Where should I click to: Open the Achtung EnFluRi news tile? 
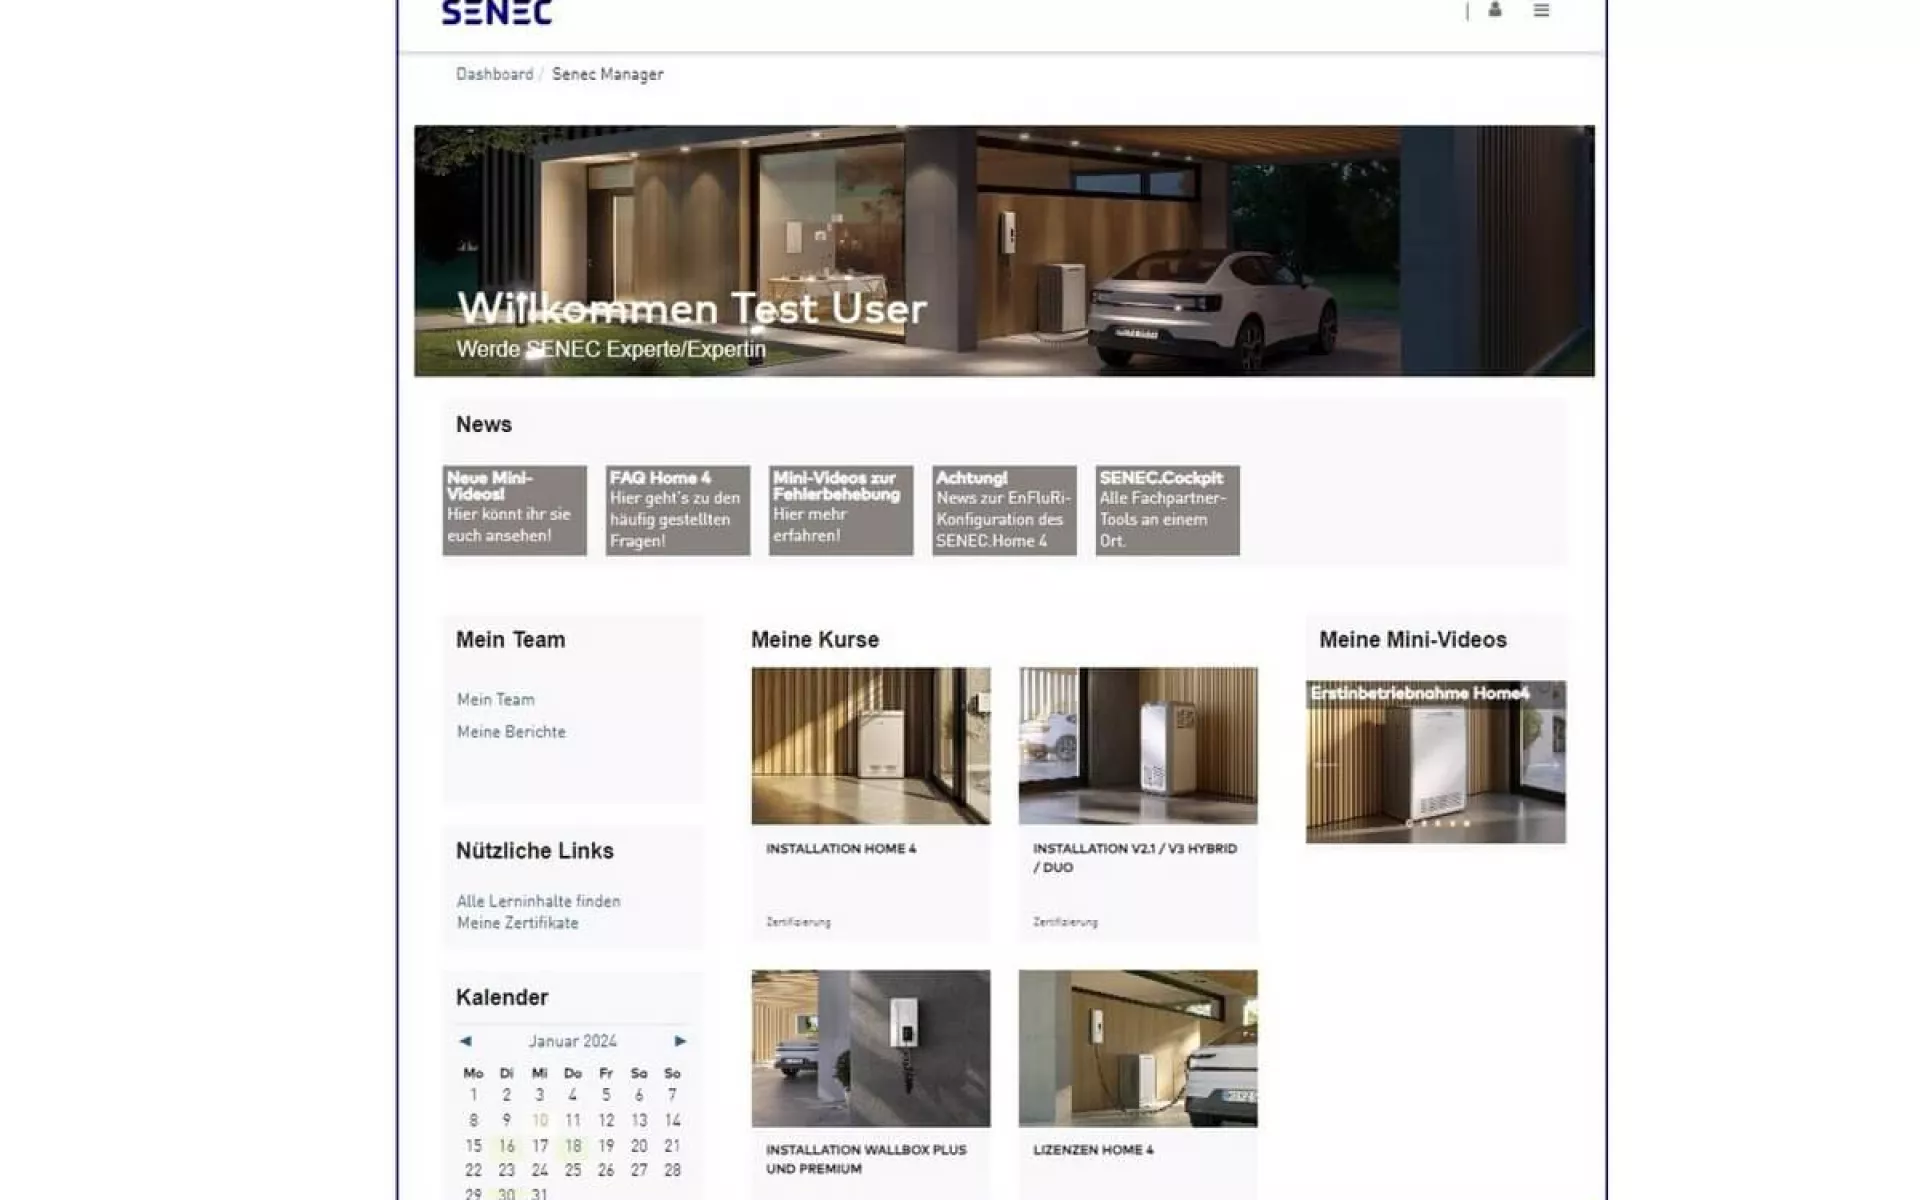click(x=1003, y=510)
